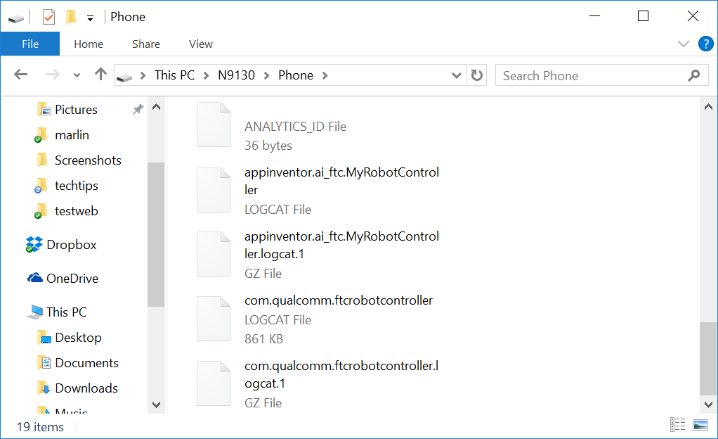Open Downloads under This PC
The image size is (718, 439).
86,388
